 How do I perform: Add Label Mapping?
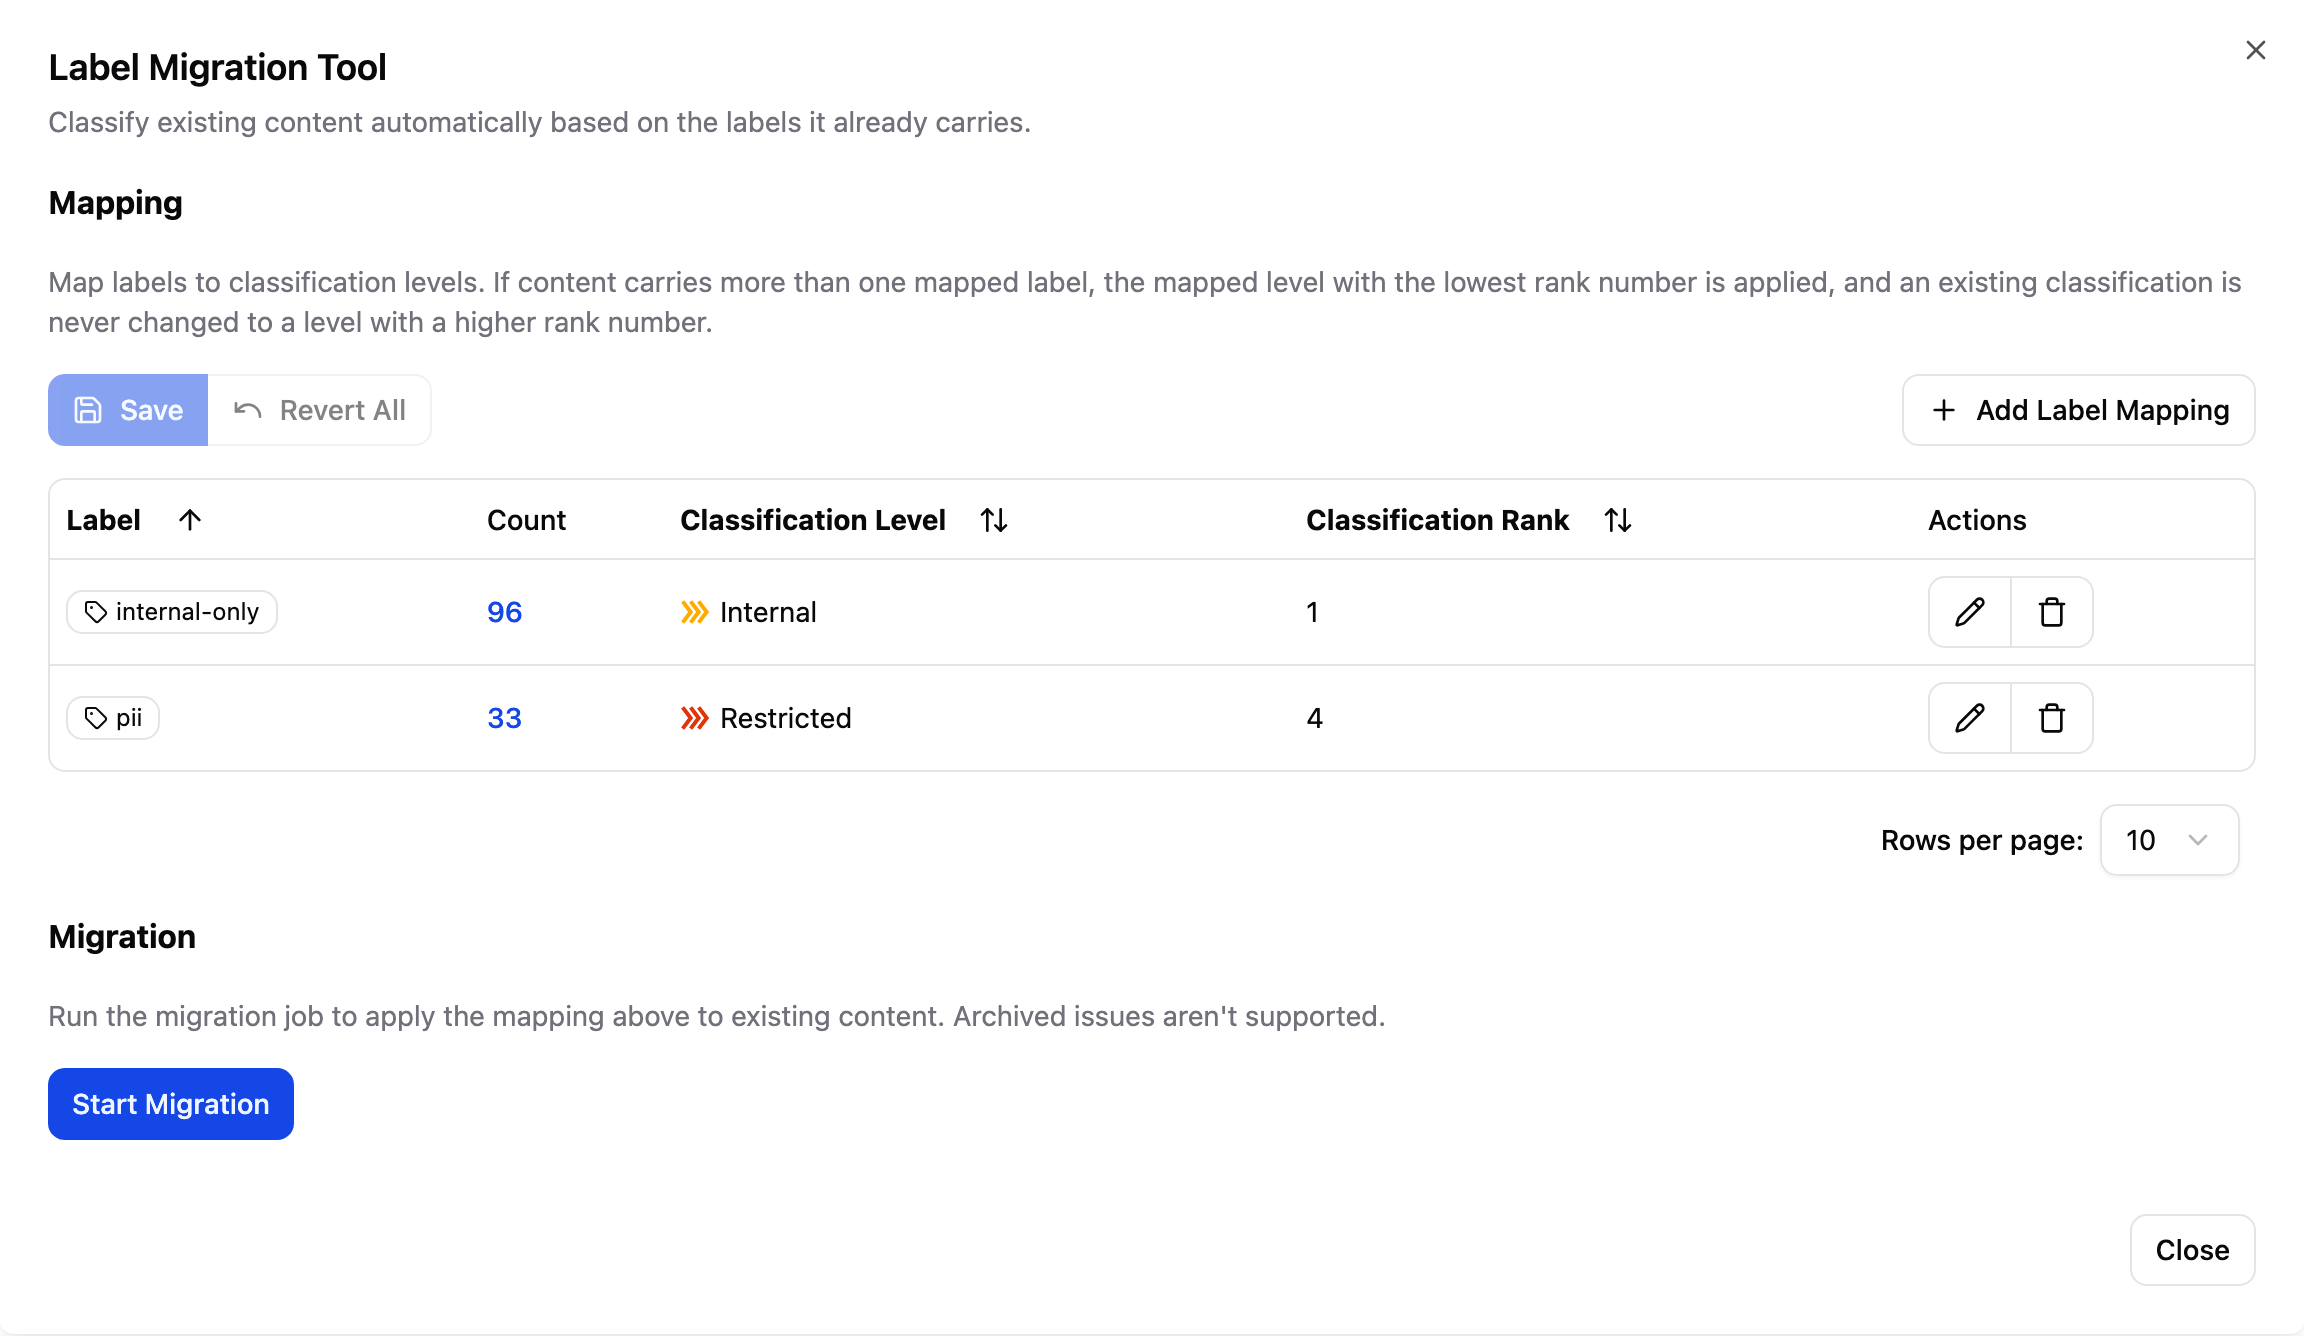2078,410
